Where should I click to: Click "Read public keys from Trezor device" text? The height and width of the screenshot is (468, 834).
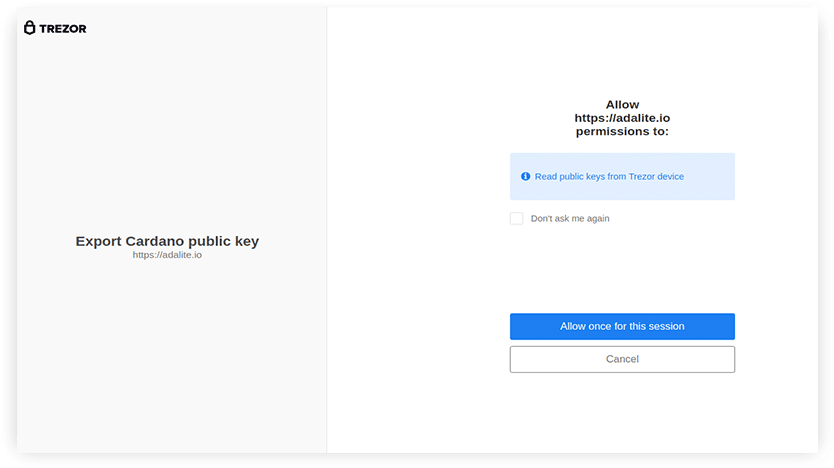[610, 177]
